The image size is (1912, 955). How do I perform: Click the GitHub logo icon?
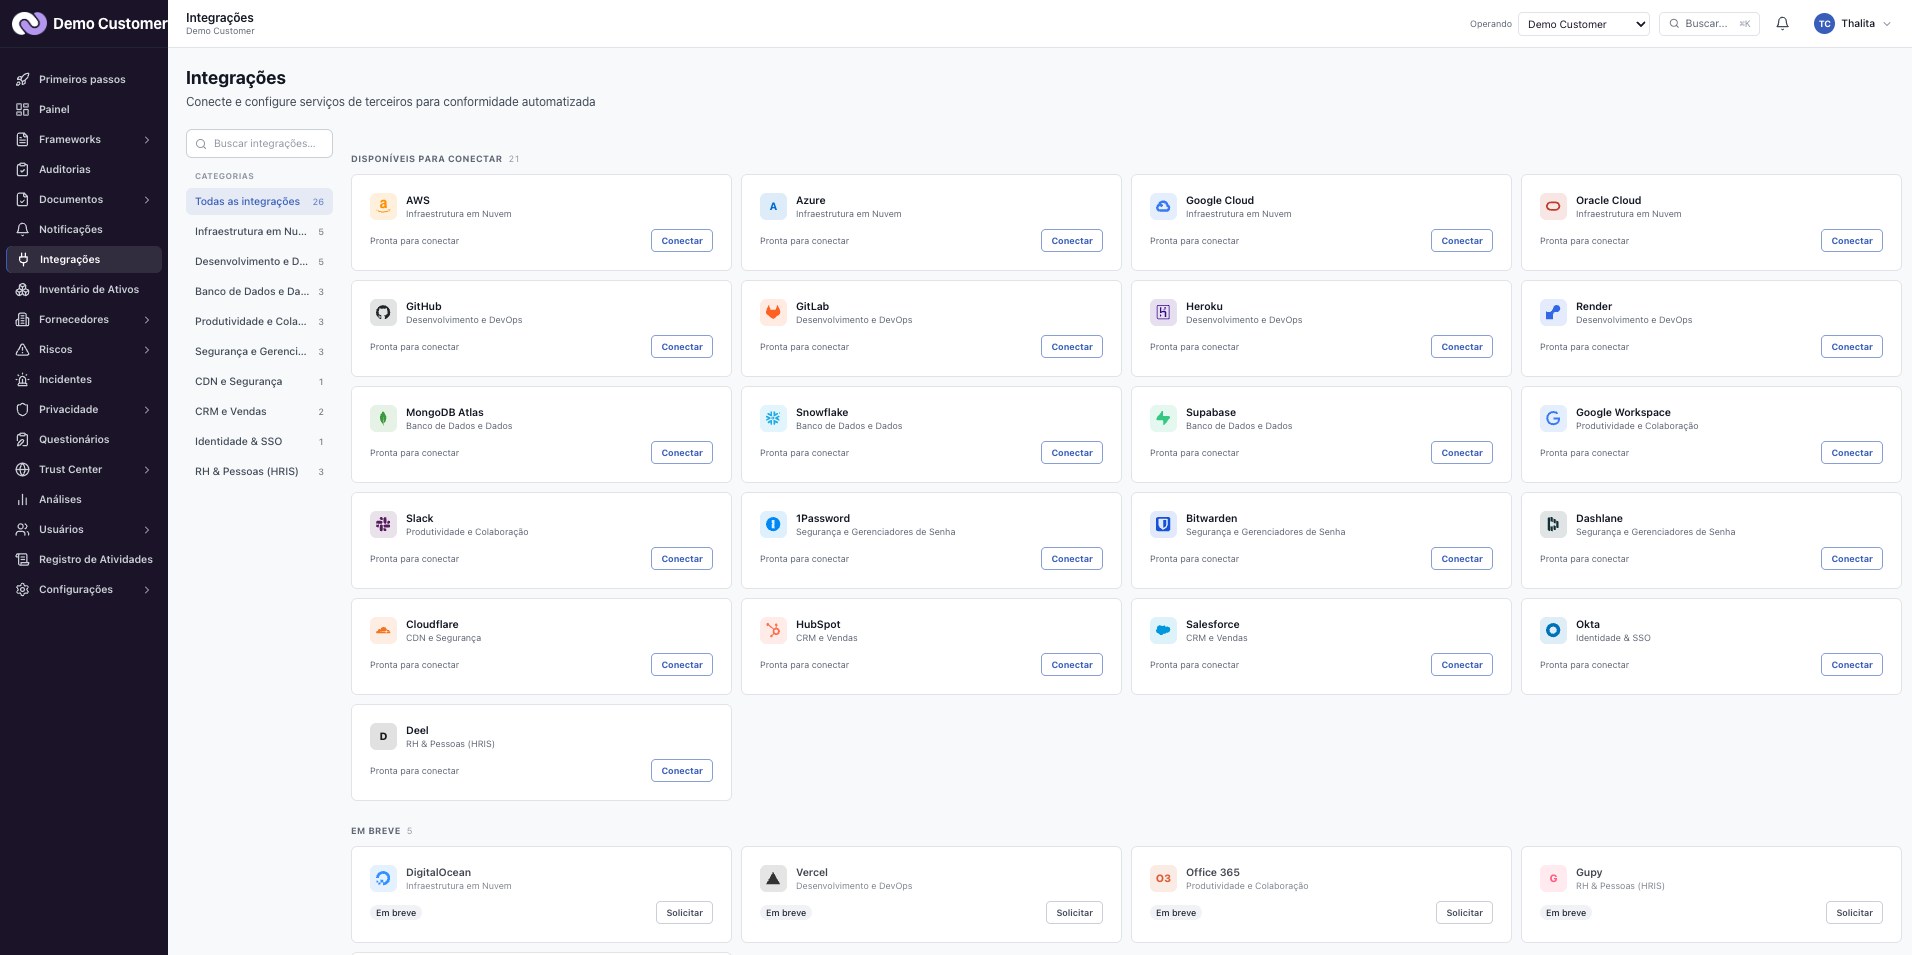(383, 312)
